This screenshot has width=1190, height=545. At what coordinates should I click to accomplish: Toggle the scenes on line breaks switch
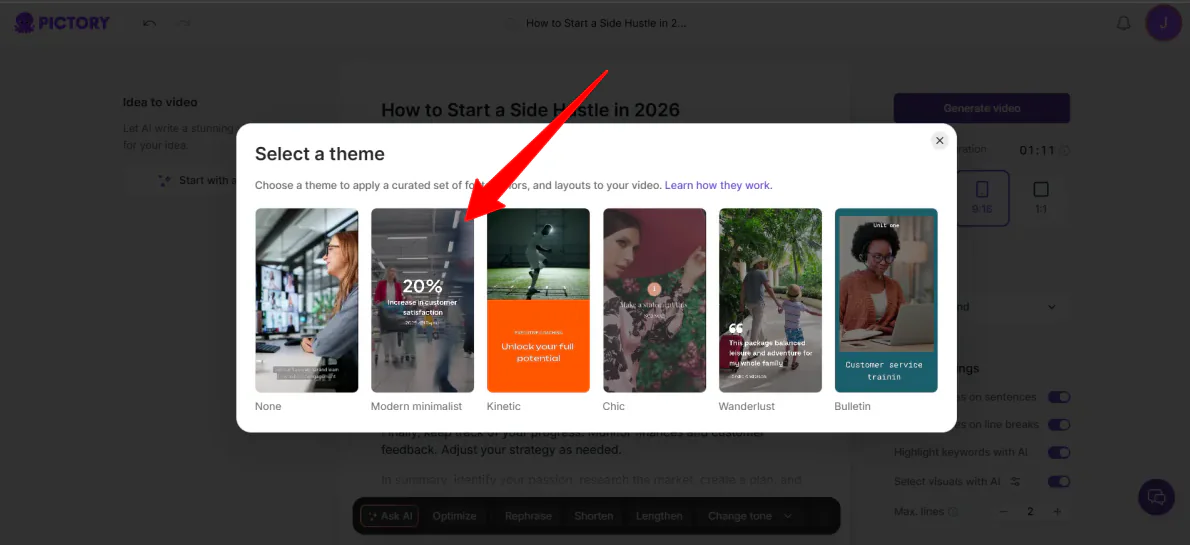pos(1058,425)
